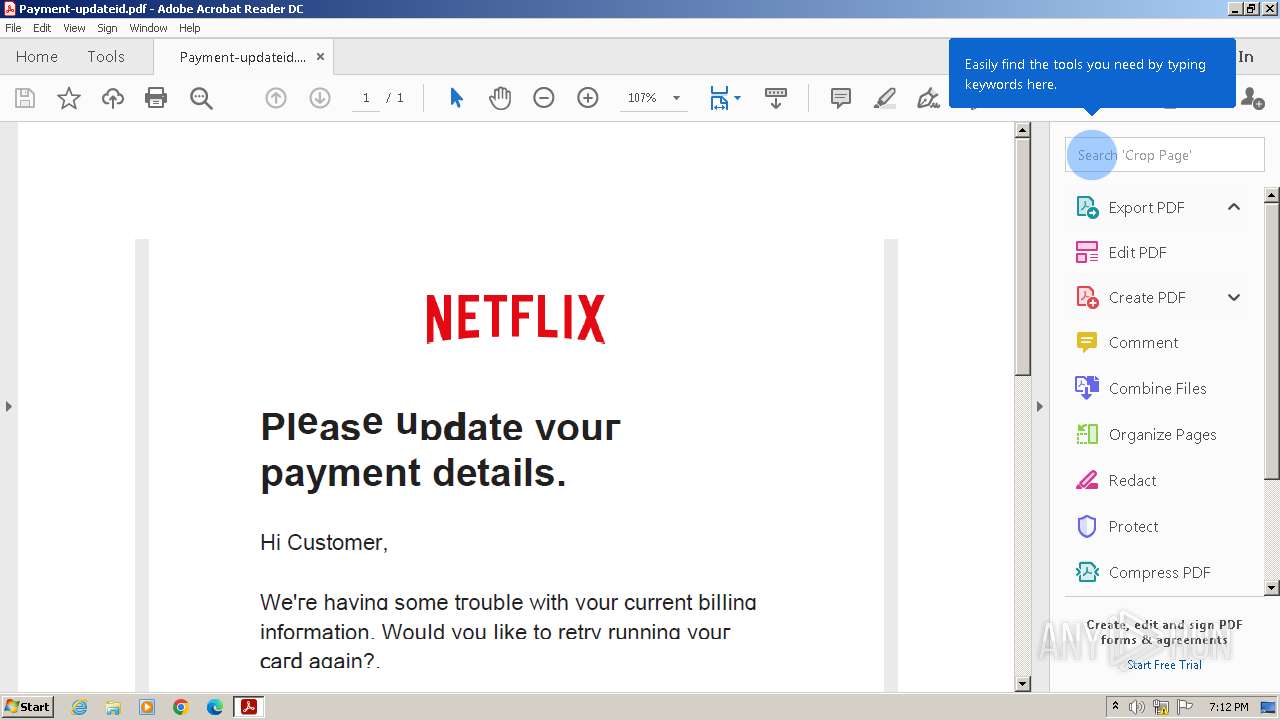This screenshot has width=1280, height=720.
Task: Click the tools pane scroll down arrow
Action: 1272,588
